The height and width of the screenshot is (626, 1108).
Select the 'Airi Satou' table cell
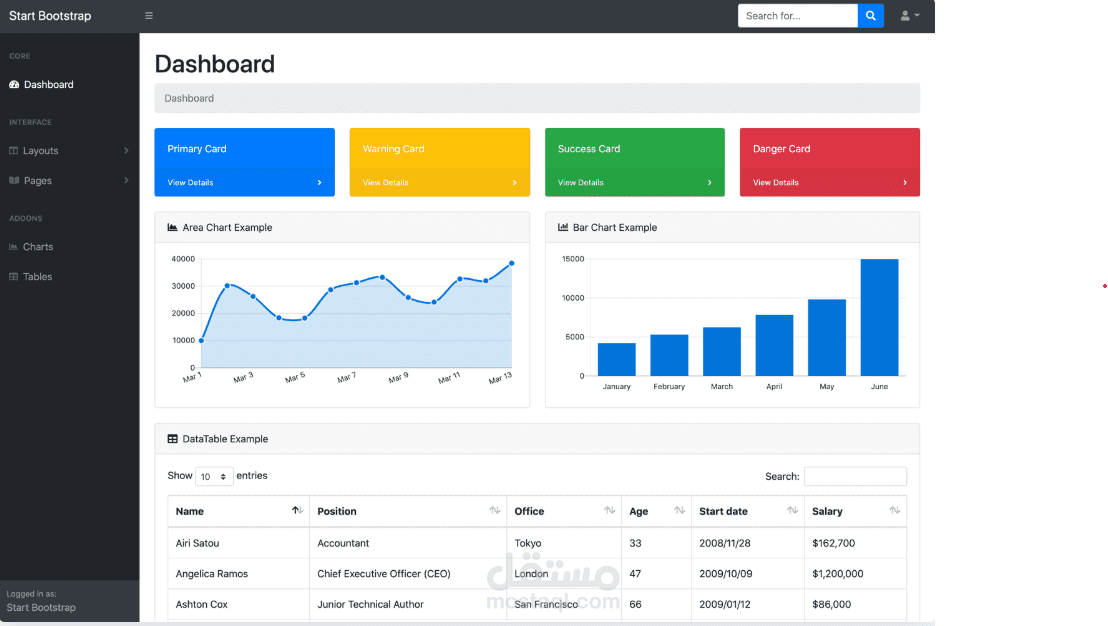pyautogui.click(x=239, y=543)
